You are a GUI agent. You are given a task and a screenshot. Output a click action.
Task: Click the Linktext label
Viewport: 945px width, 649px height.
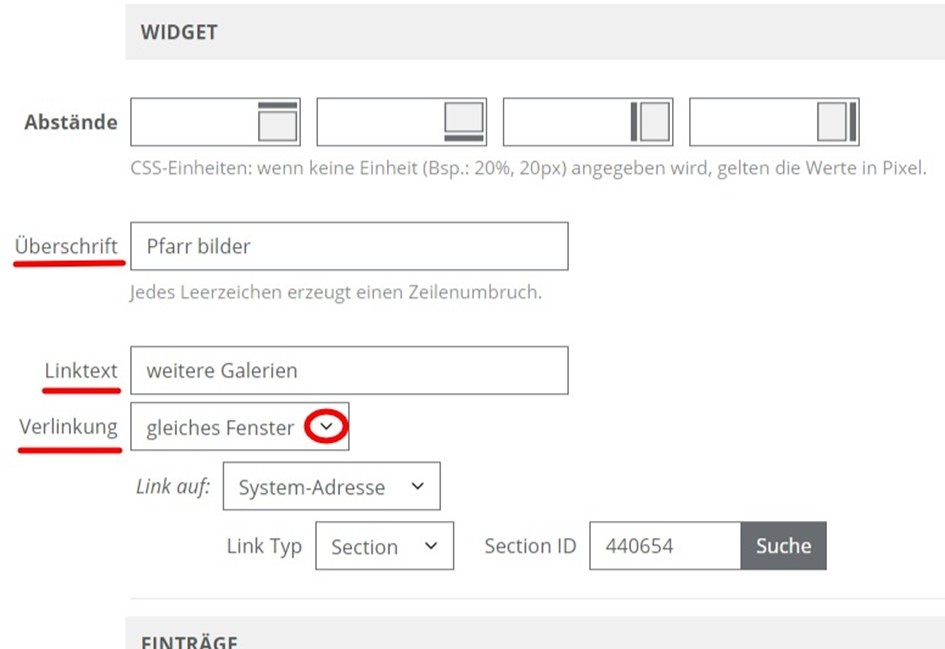pos(81,370)
